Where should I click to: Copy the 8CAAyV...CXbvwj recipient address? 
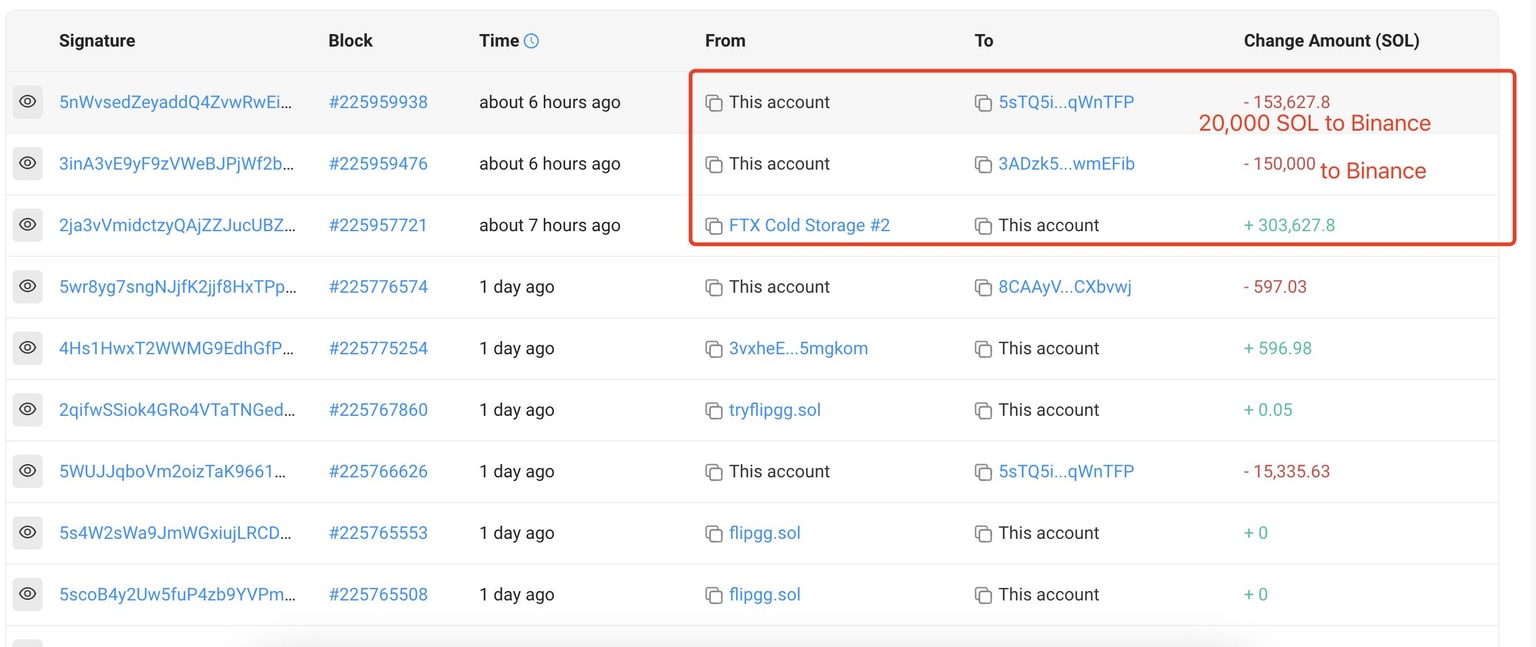tap(982, 287)
